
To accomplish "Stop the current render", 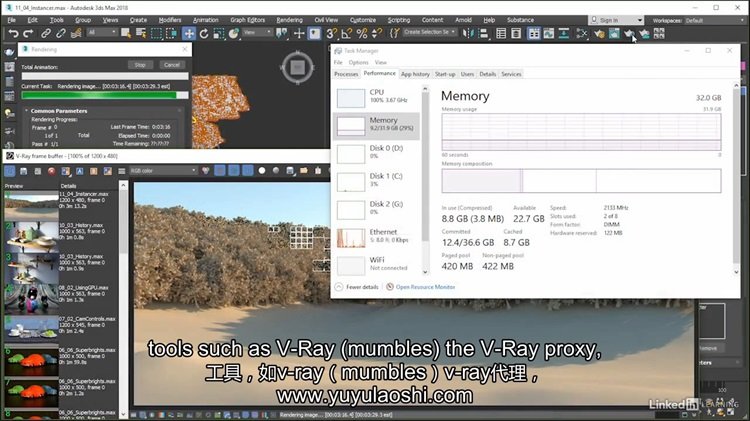I will 140,65.
